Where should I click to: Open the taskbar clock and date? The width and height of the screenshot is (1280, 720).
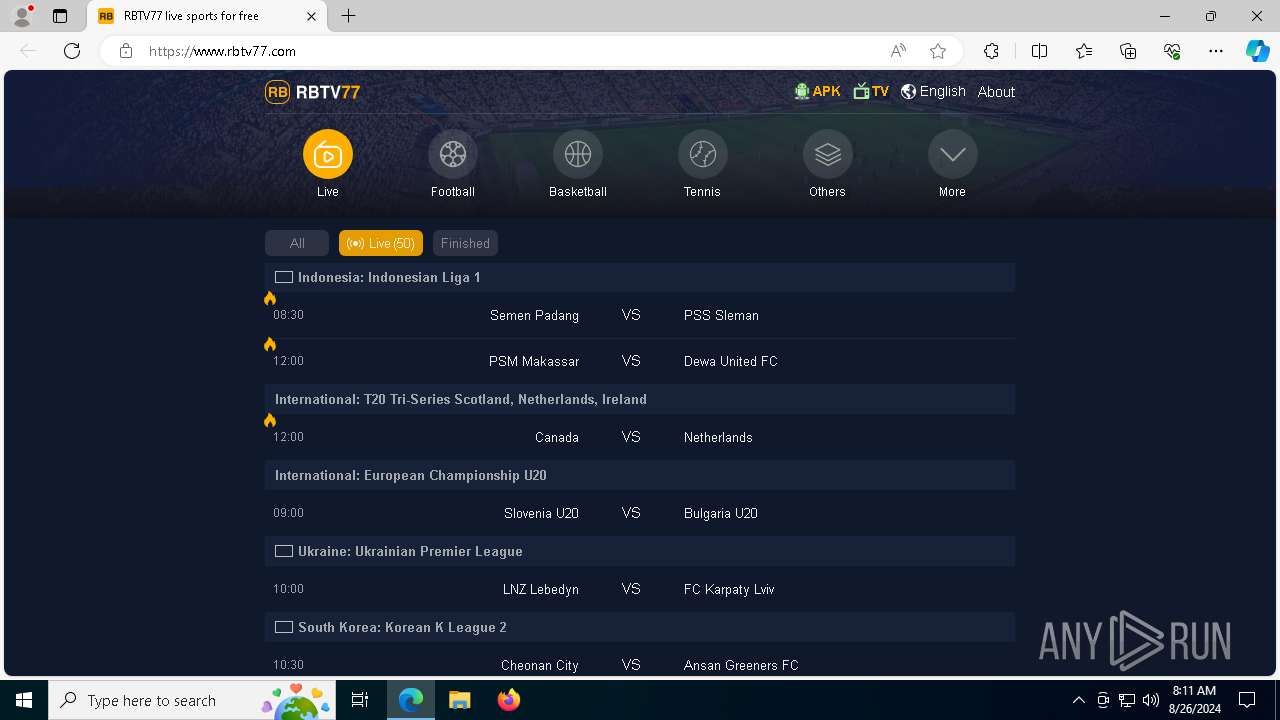(1193, 700)
